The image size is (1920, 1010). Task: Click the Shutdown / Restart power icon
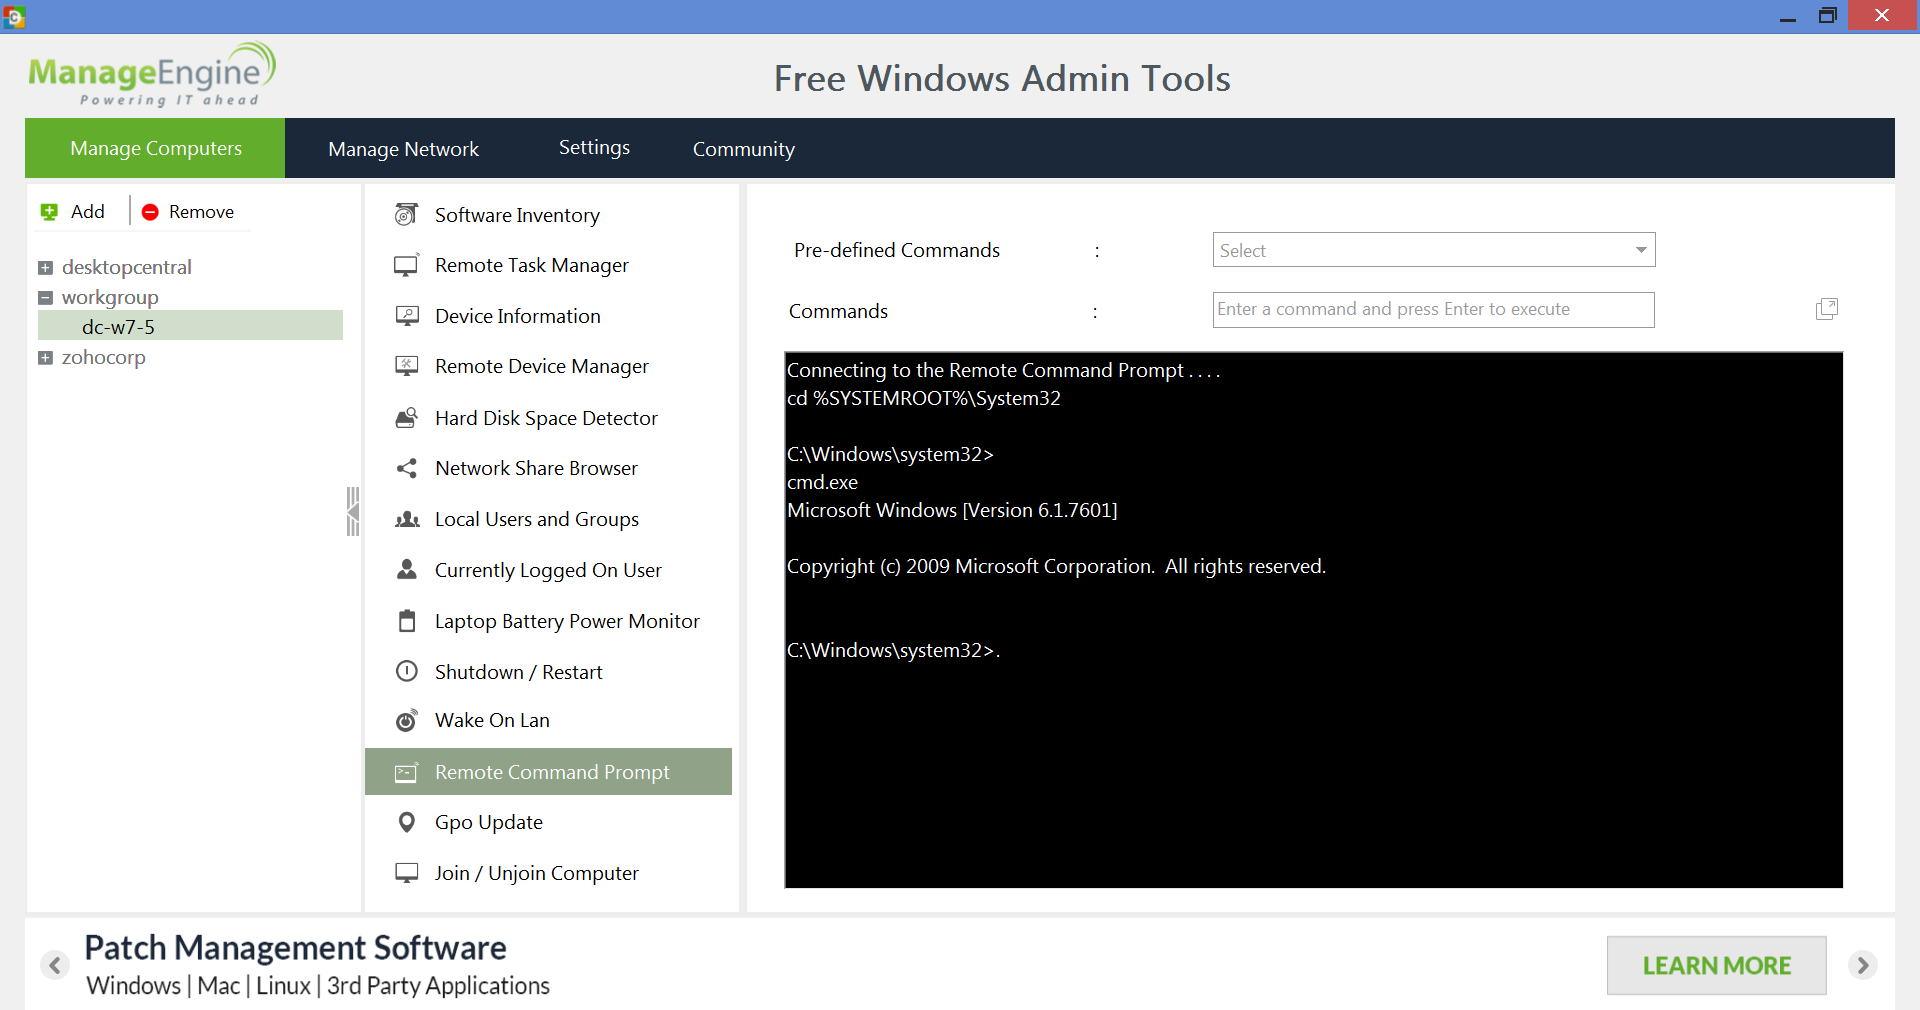(x=406, y=671)
